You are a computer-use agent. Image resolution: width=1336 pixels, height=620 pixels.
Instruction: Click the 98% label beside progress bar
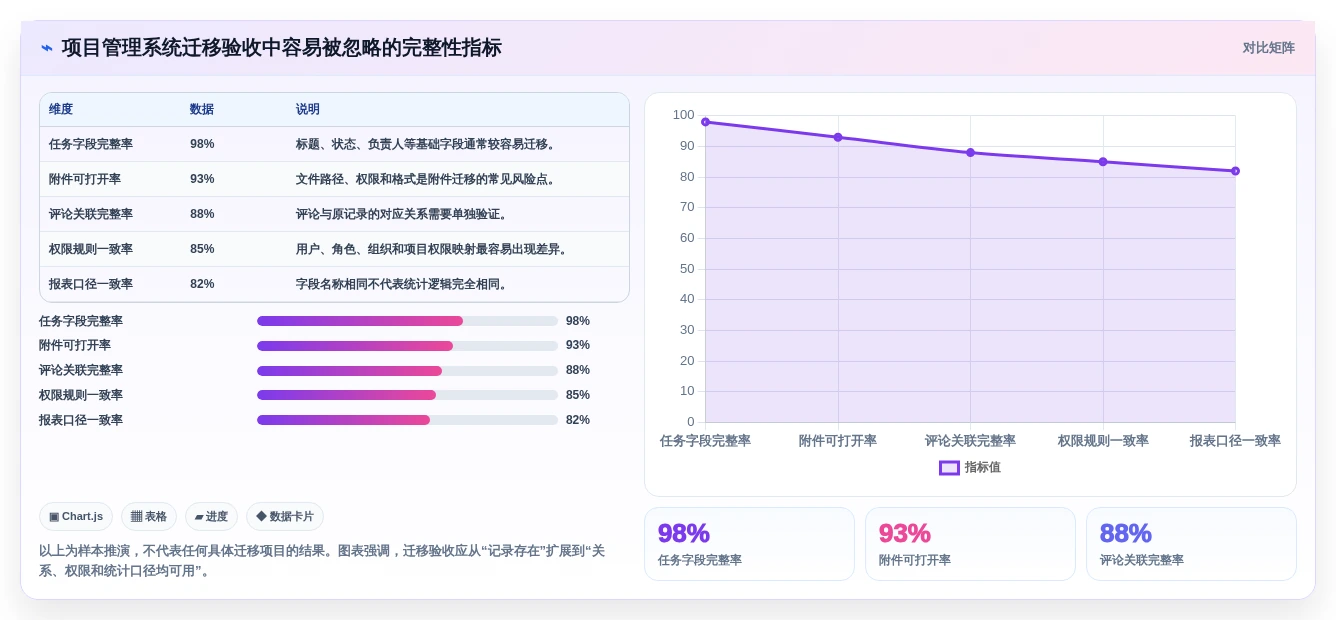click(x=578, y=321)
